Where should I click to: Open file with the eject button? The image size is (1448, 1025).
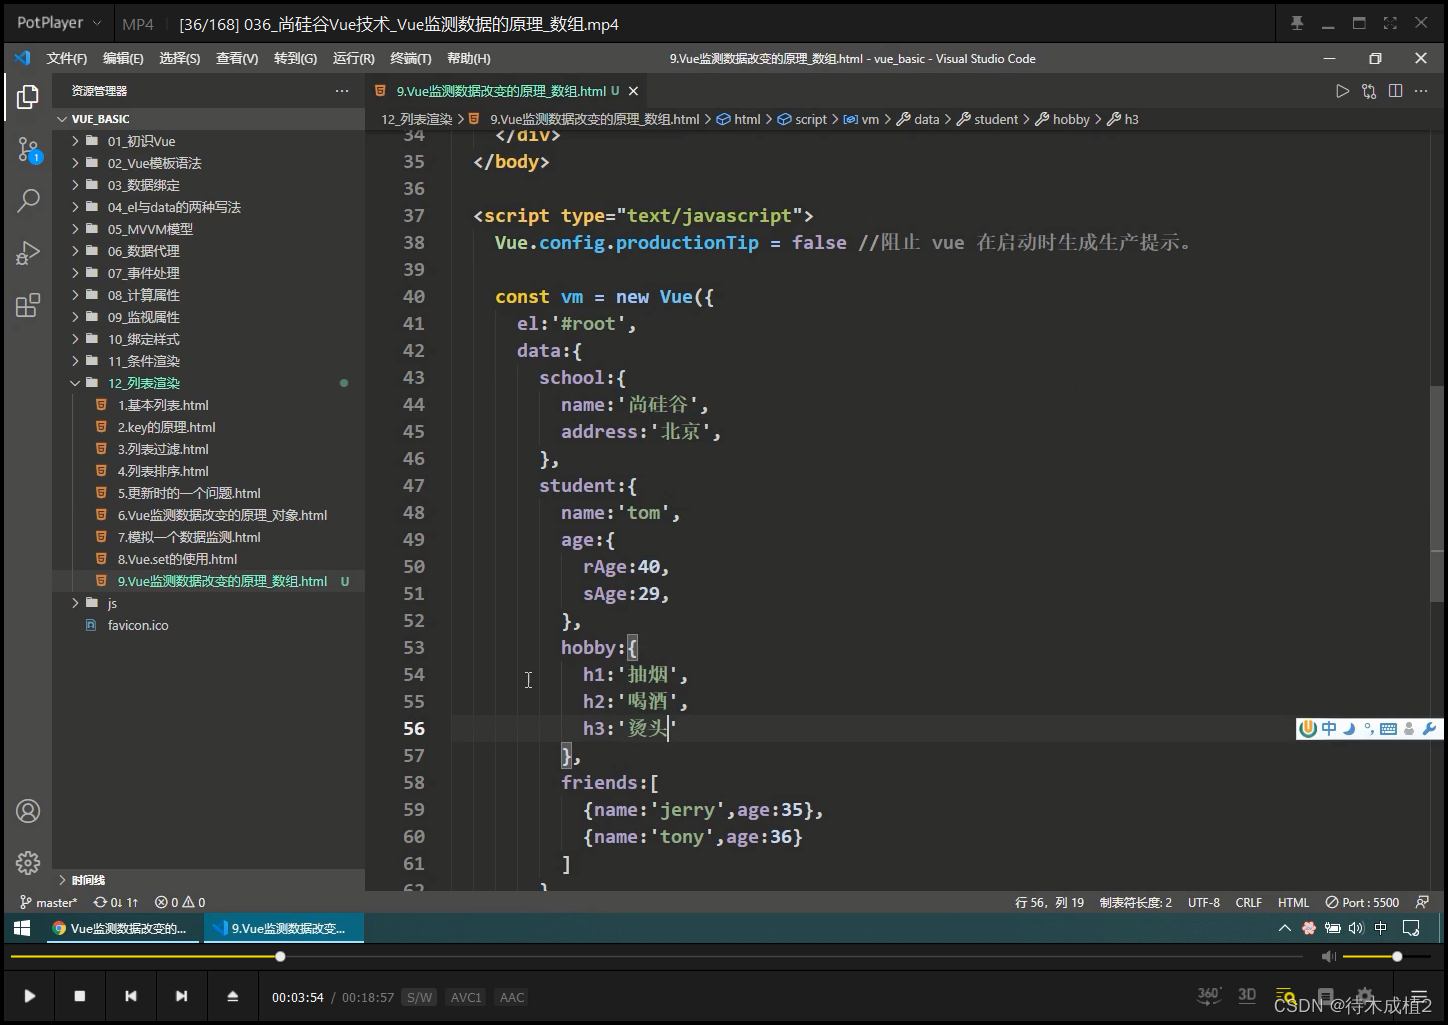point(232,996)
